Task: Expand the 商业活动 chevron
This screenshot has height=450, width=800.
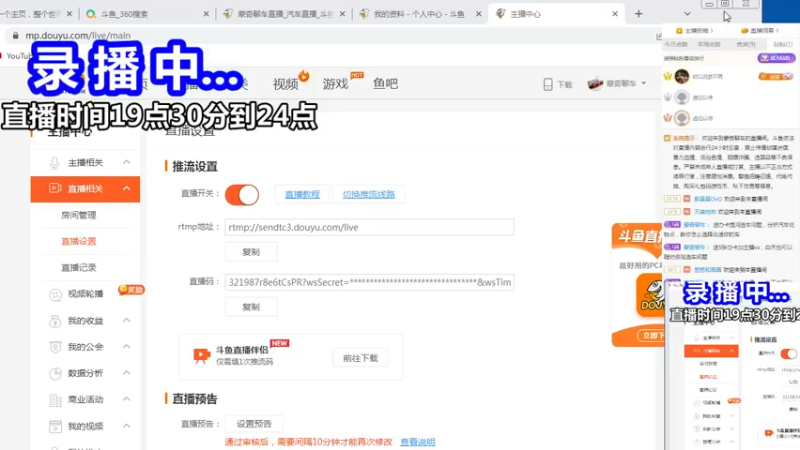Action: (x=127, y=399)
